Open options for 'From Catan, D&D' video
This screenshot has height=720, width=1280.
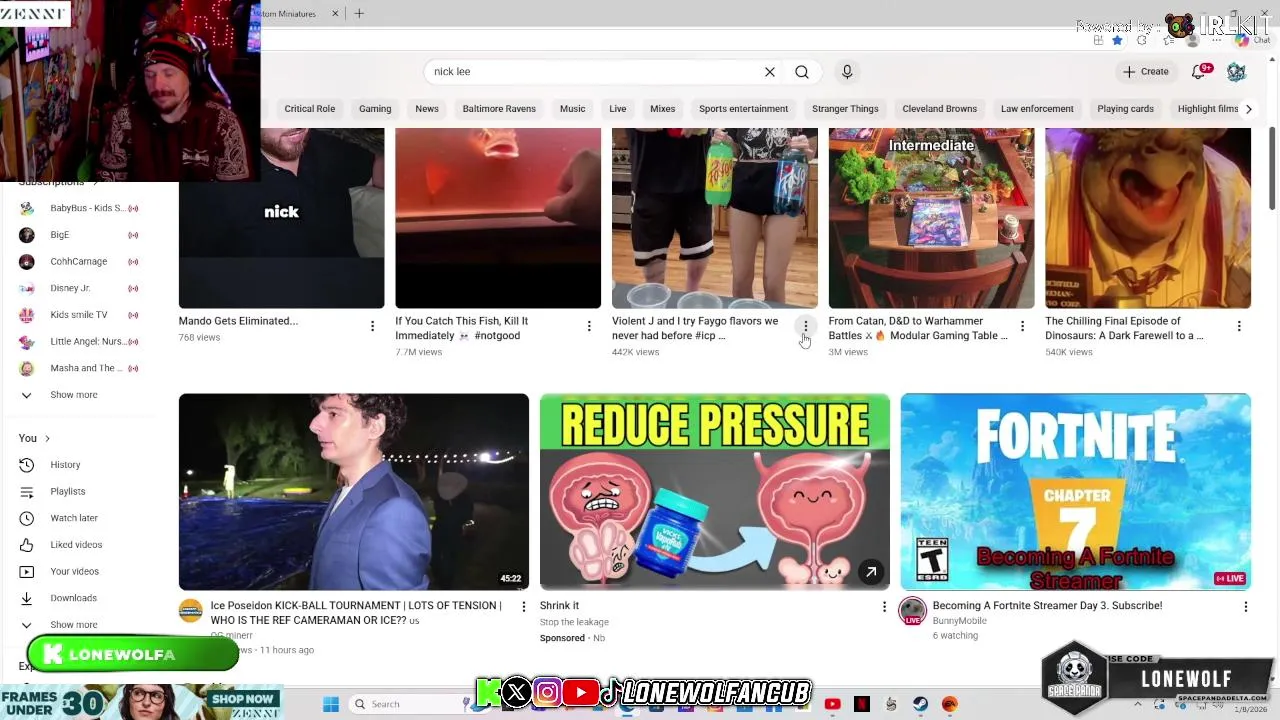[1022, 326]
